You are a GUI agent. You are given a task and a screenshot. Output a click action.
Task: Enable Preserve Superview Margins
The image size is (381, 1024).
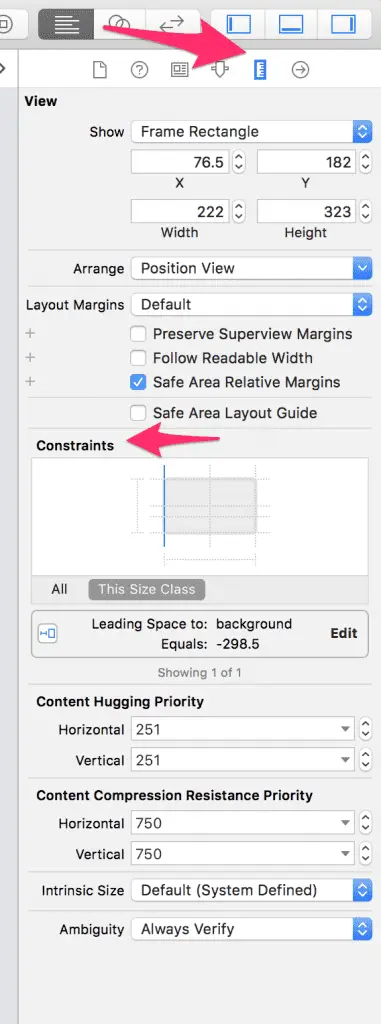[x=138, y=334]
